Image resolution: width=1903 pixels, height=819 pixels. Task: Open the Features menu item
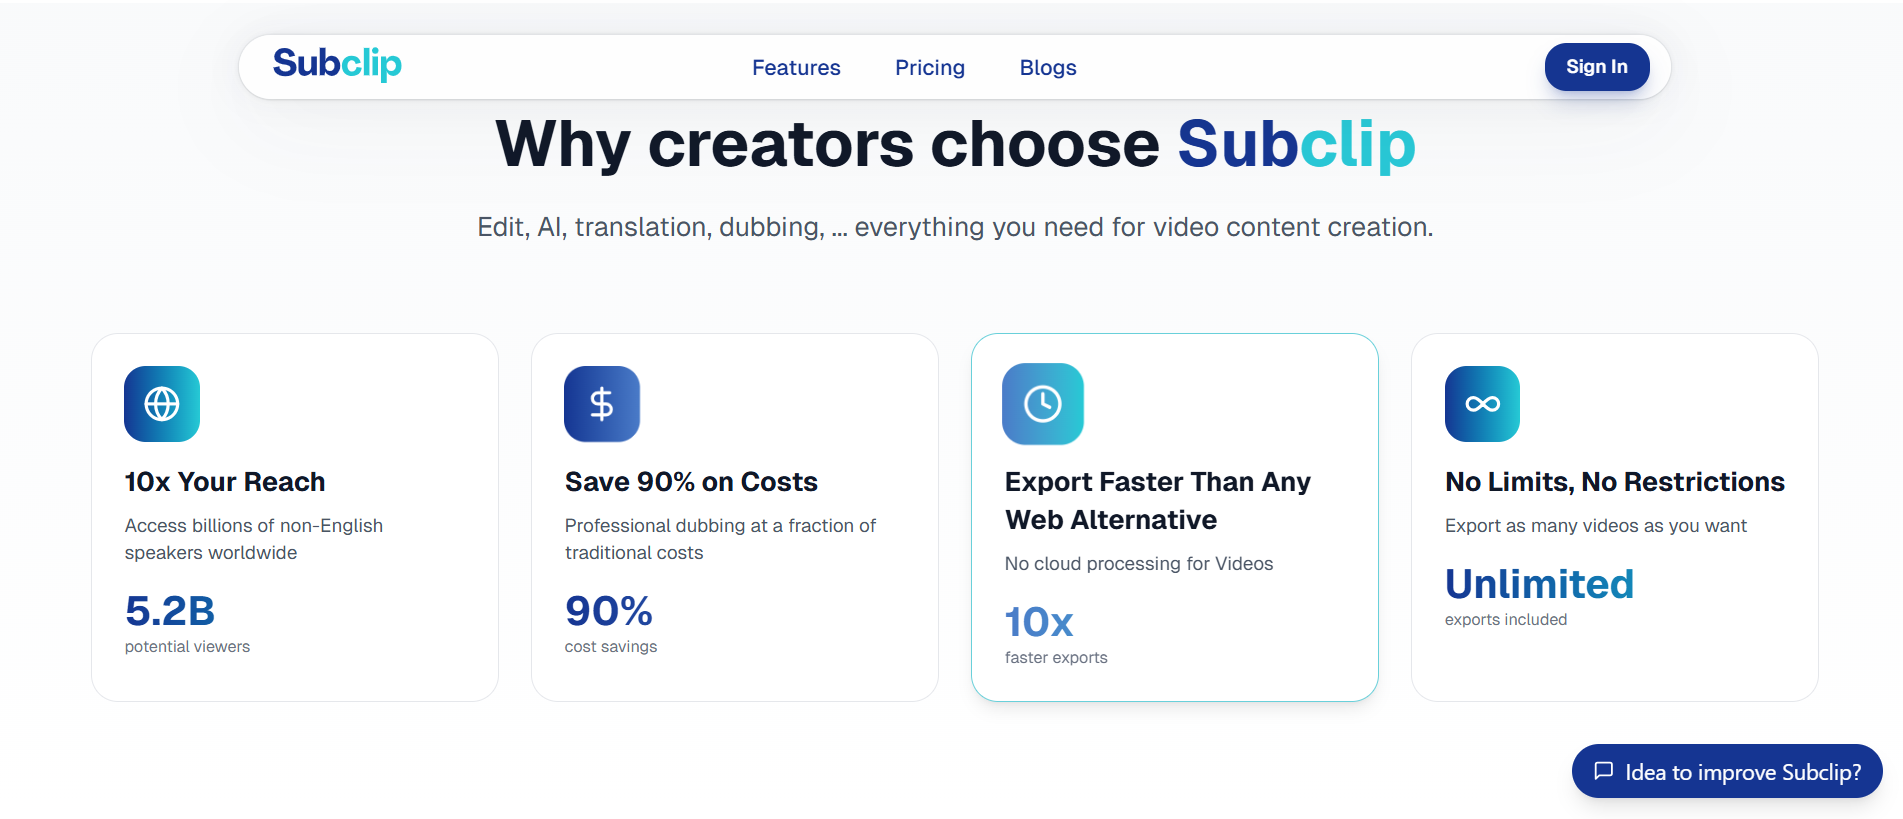tap(795, 67)
